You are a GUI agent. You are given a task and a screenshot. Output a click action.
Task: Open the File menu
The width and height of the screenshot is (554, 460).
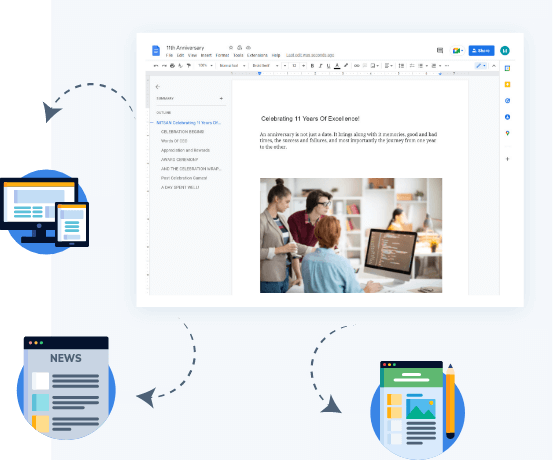tap(169, 55)
